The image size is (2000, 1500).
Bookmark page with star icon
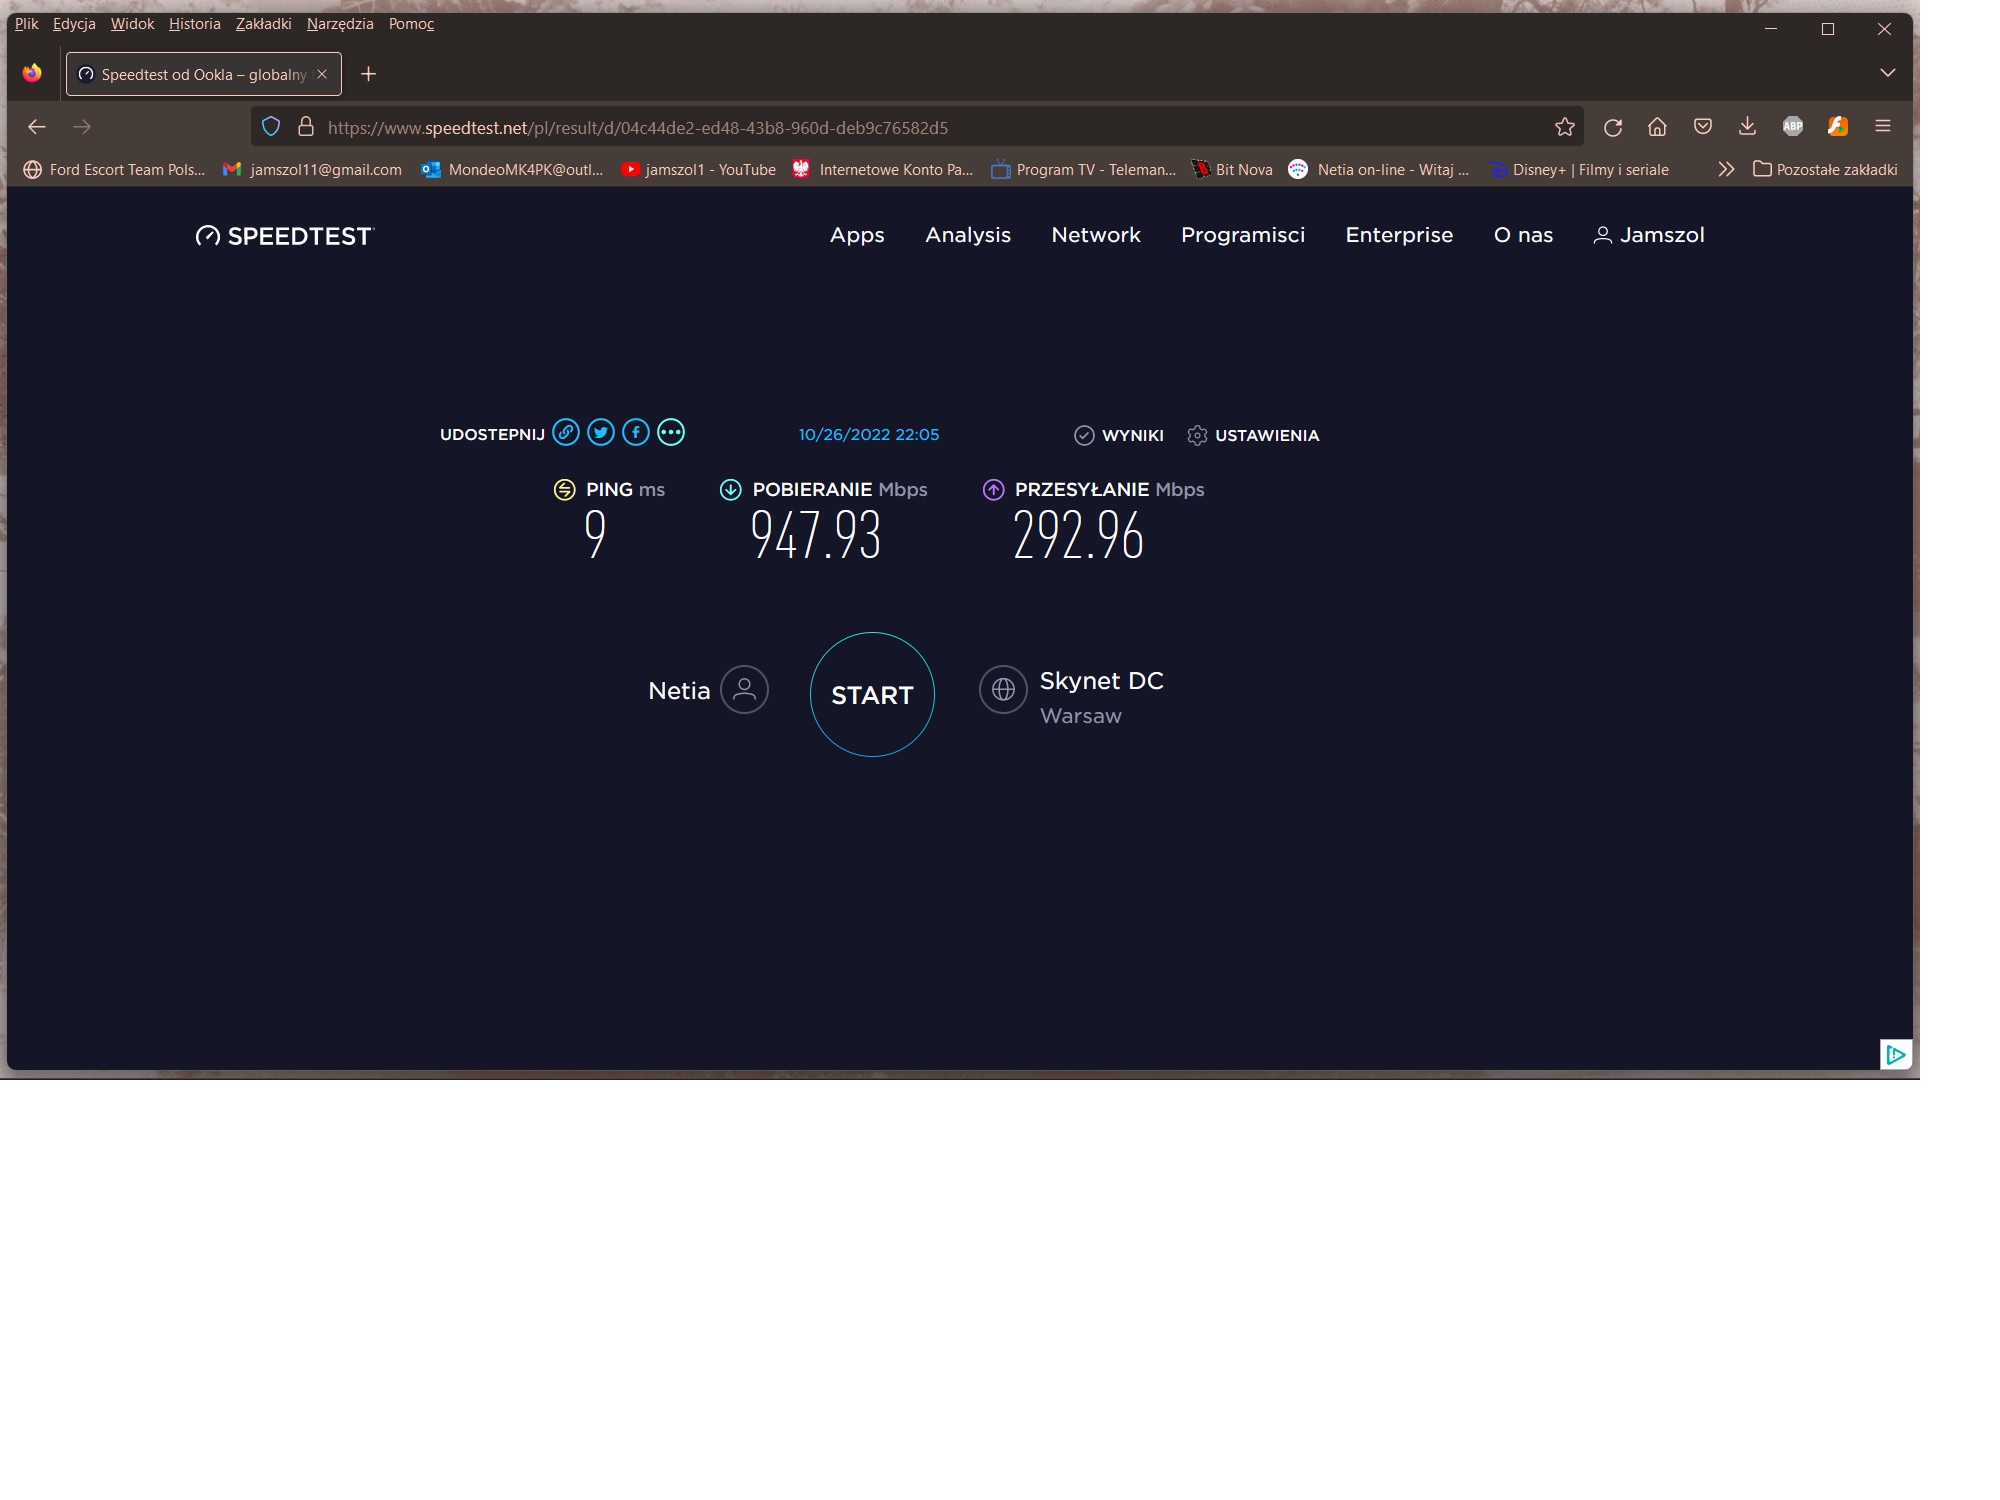point(1565,127)
